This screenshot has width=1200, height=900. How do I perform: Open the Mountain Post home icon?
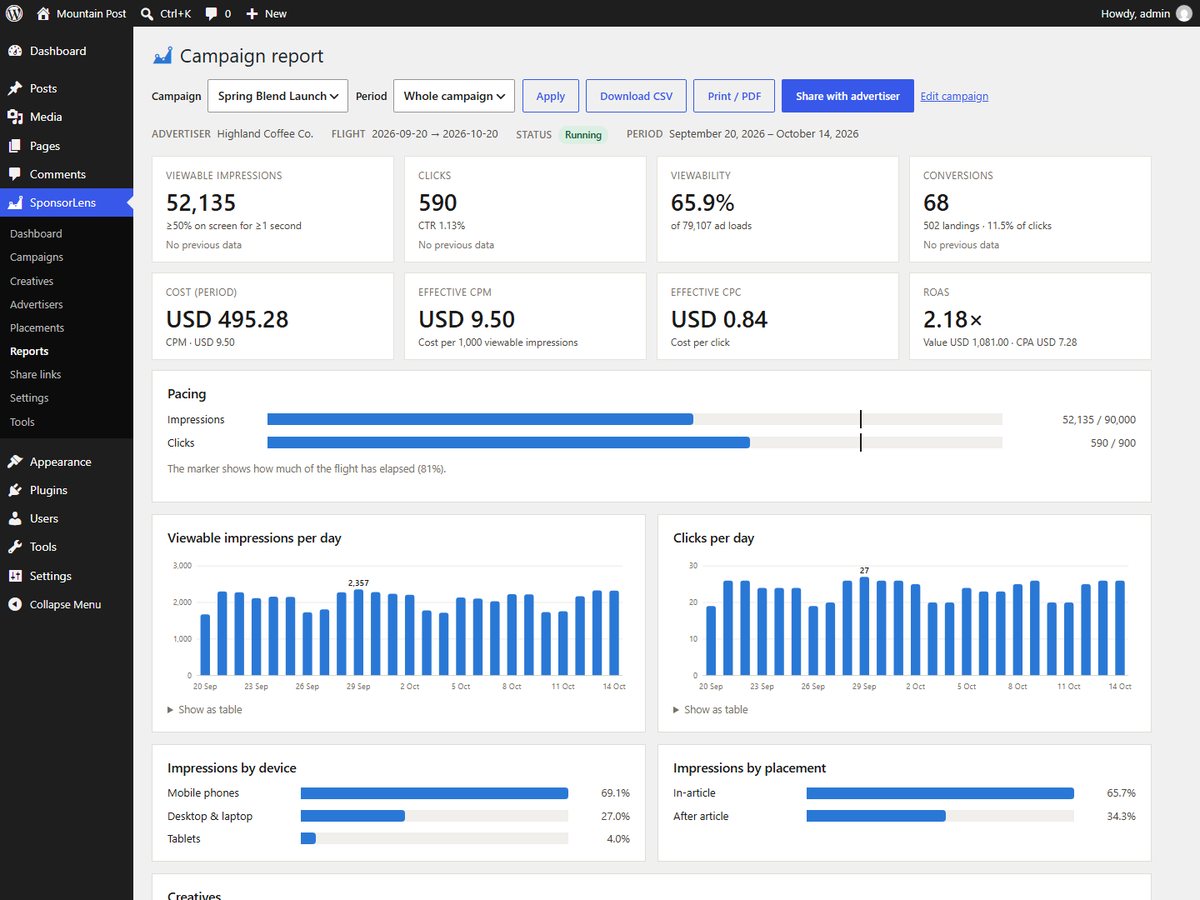click(43, 14)
